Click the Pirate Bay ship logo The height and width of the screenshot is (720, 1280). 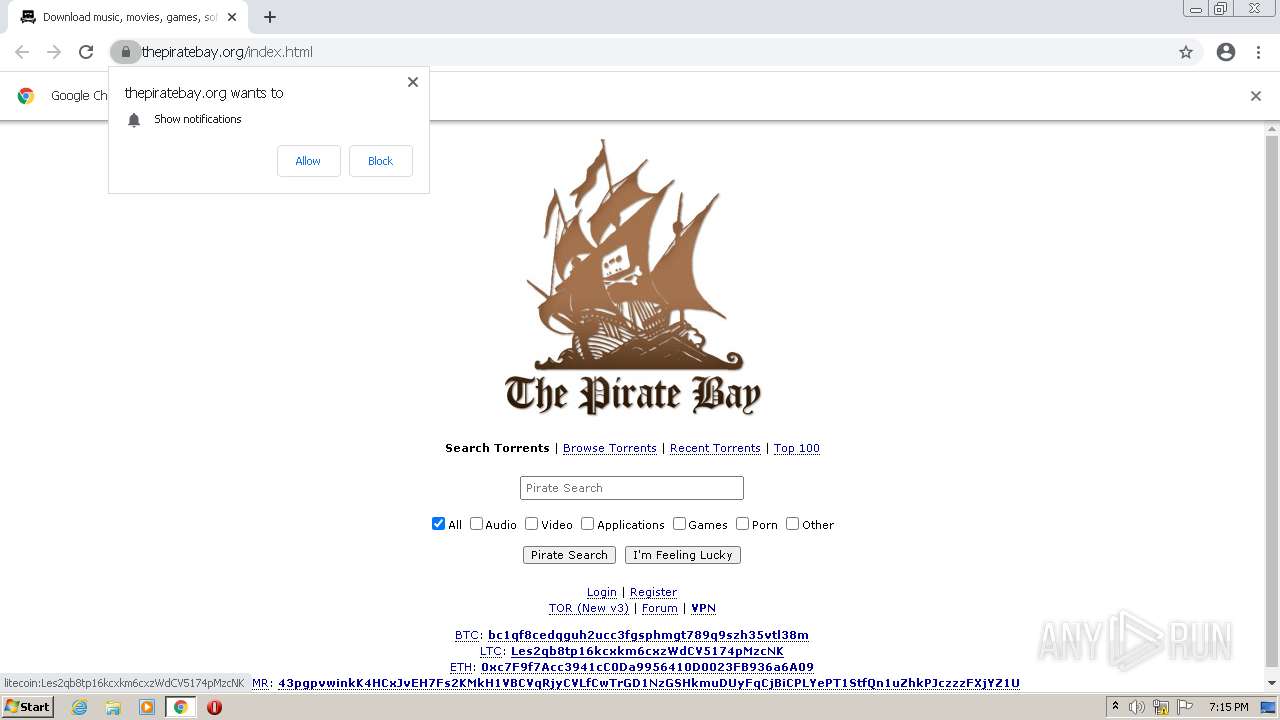(x=633, y=277)
